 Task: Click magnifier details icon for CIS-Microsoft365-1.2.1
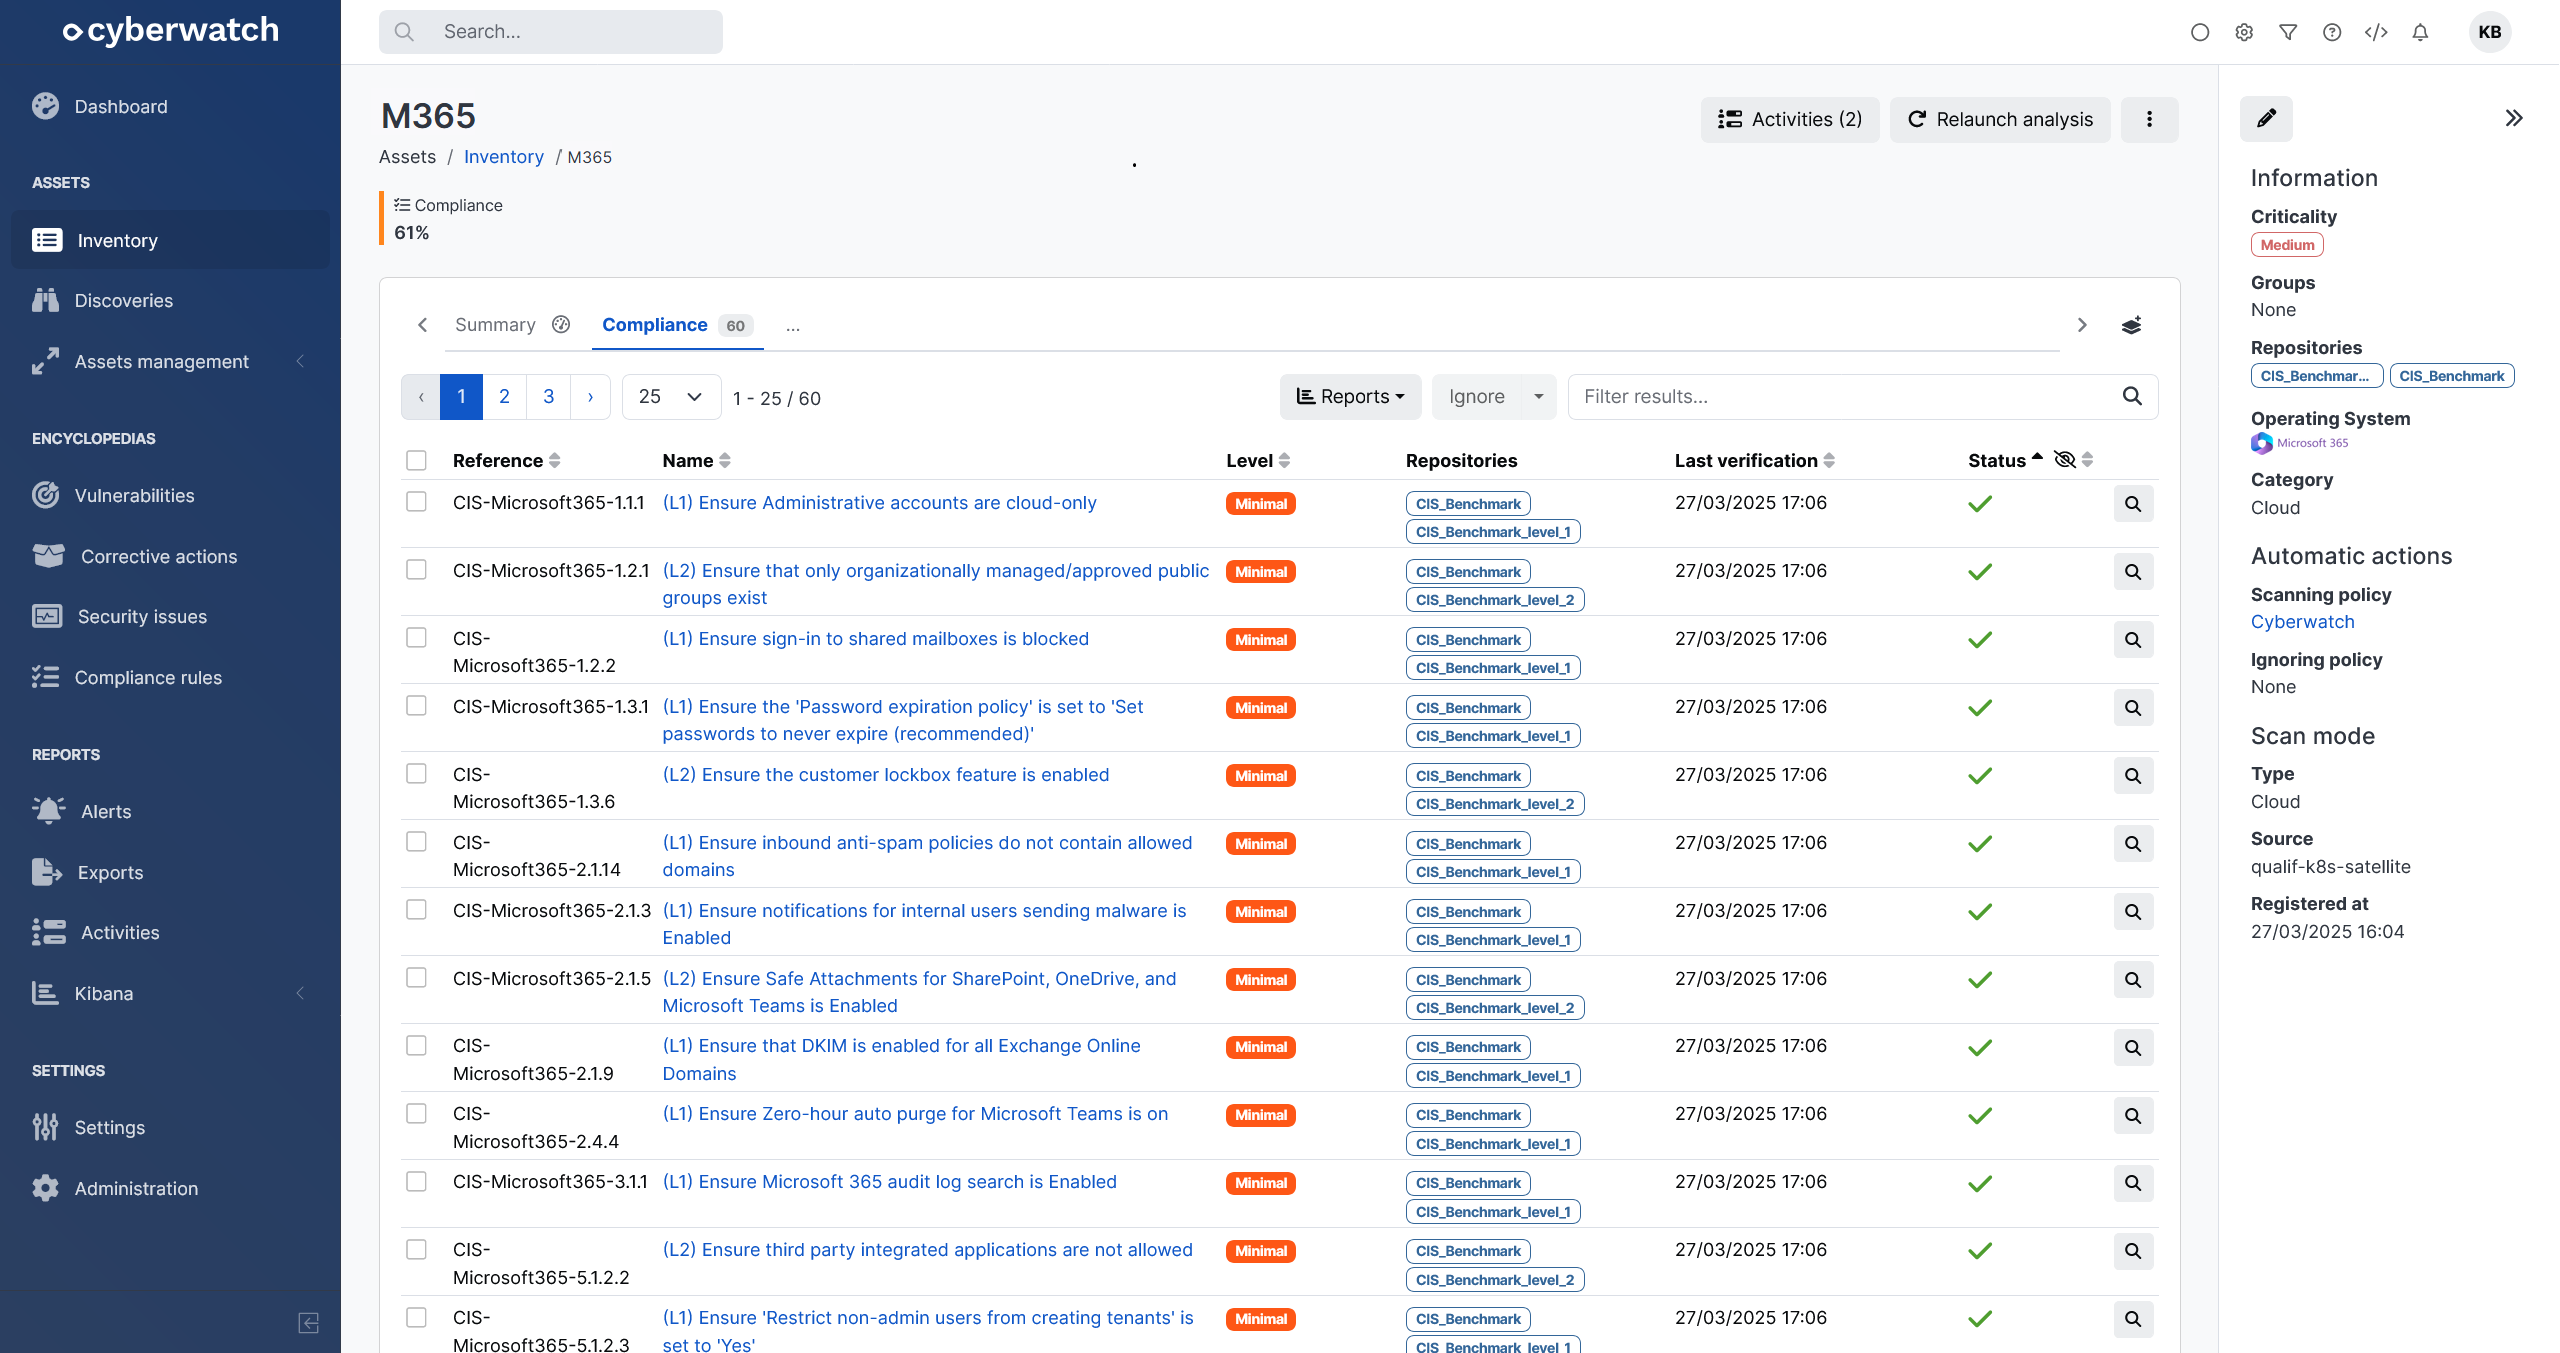coord(2133,571)
